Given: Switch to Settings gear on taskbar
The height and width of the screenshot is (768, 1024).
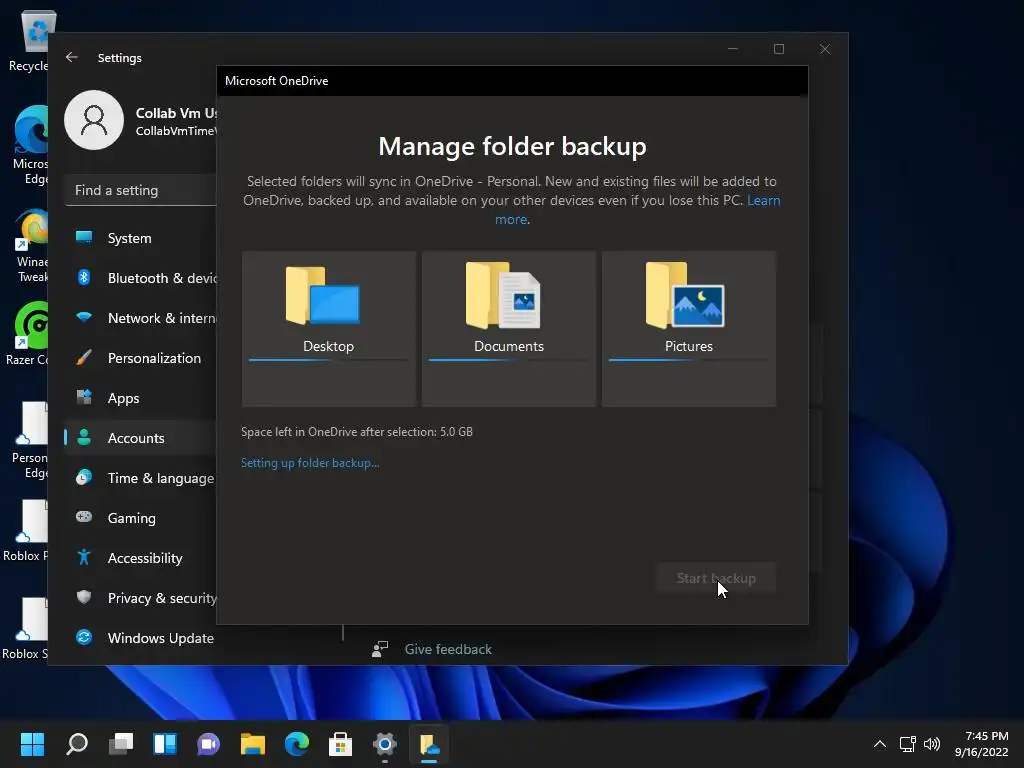Looking at the screenshot, I should pyautogui.click(x=385, y=744).
